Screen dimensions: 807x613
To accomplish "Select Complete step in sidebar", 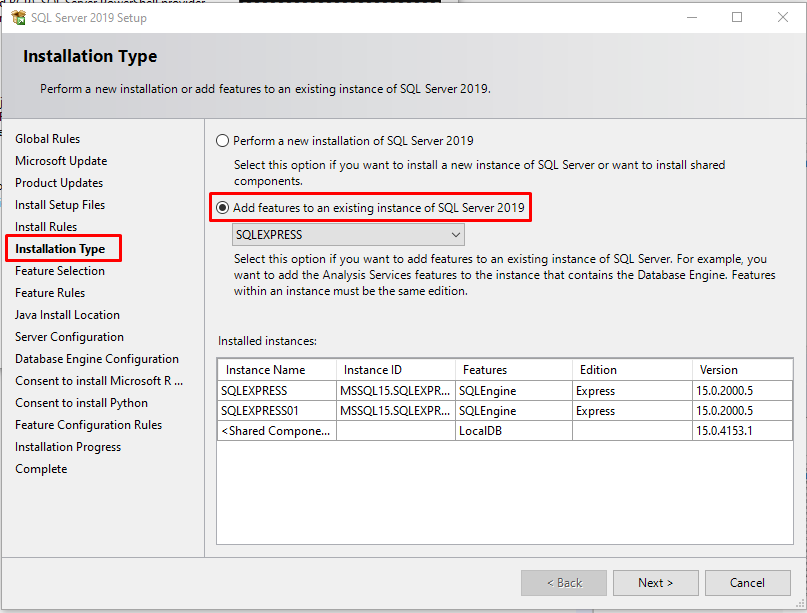I will [x=41, y=469].
